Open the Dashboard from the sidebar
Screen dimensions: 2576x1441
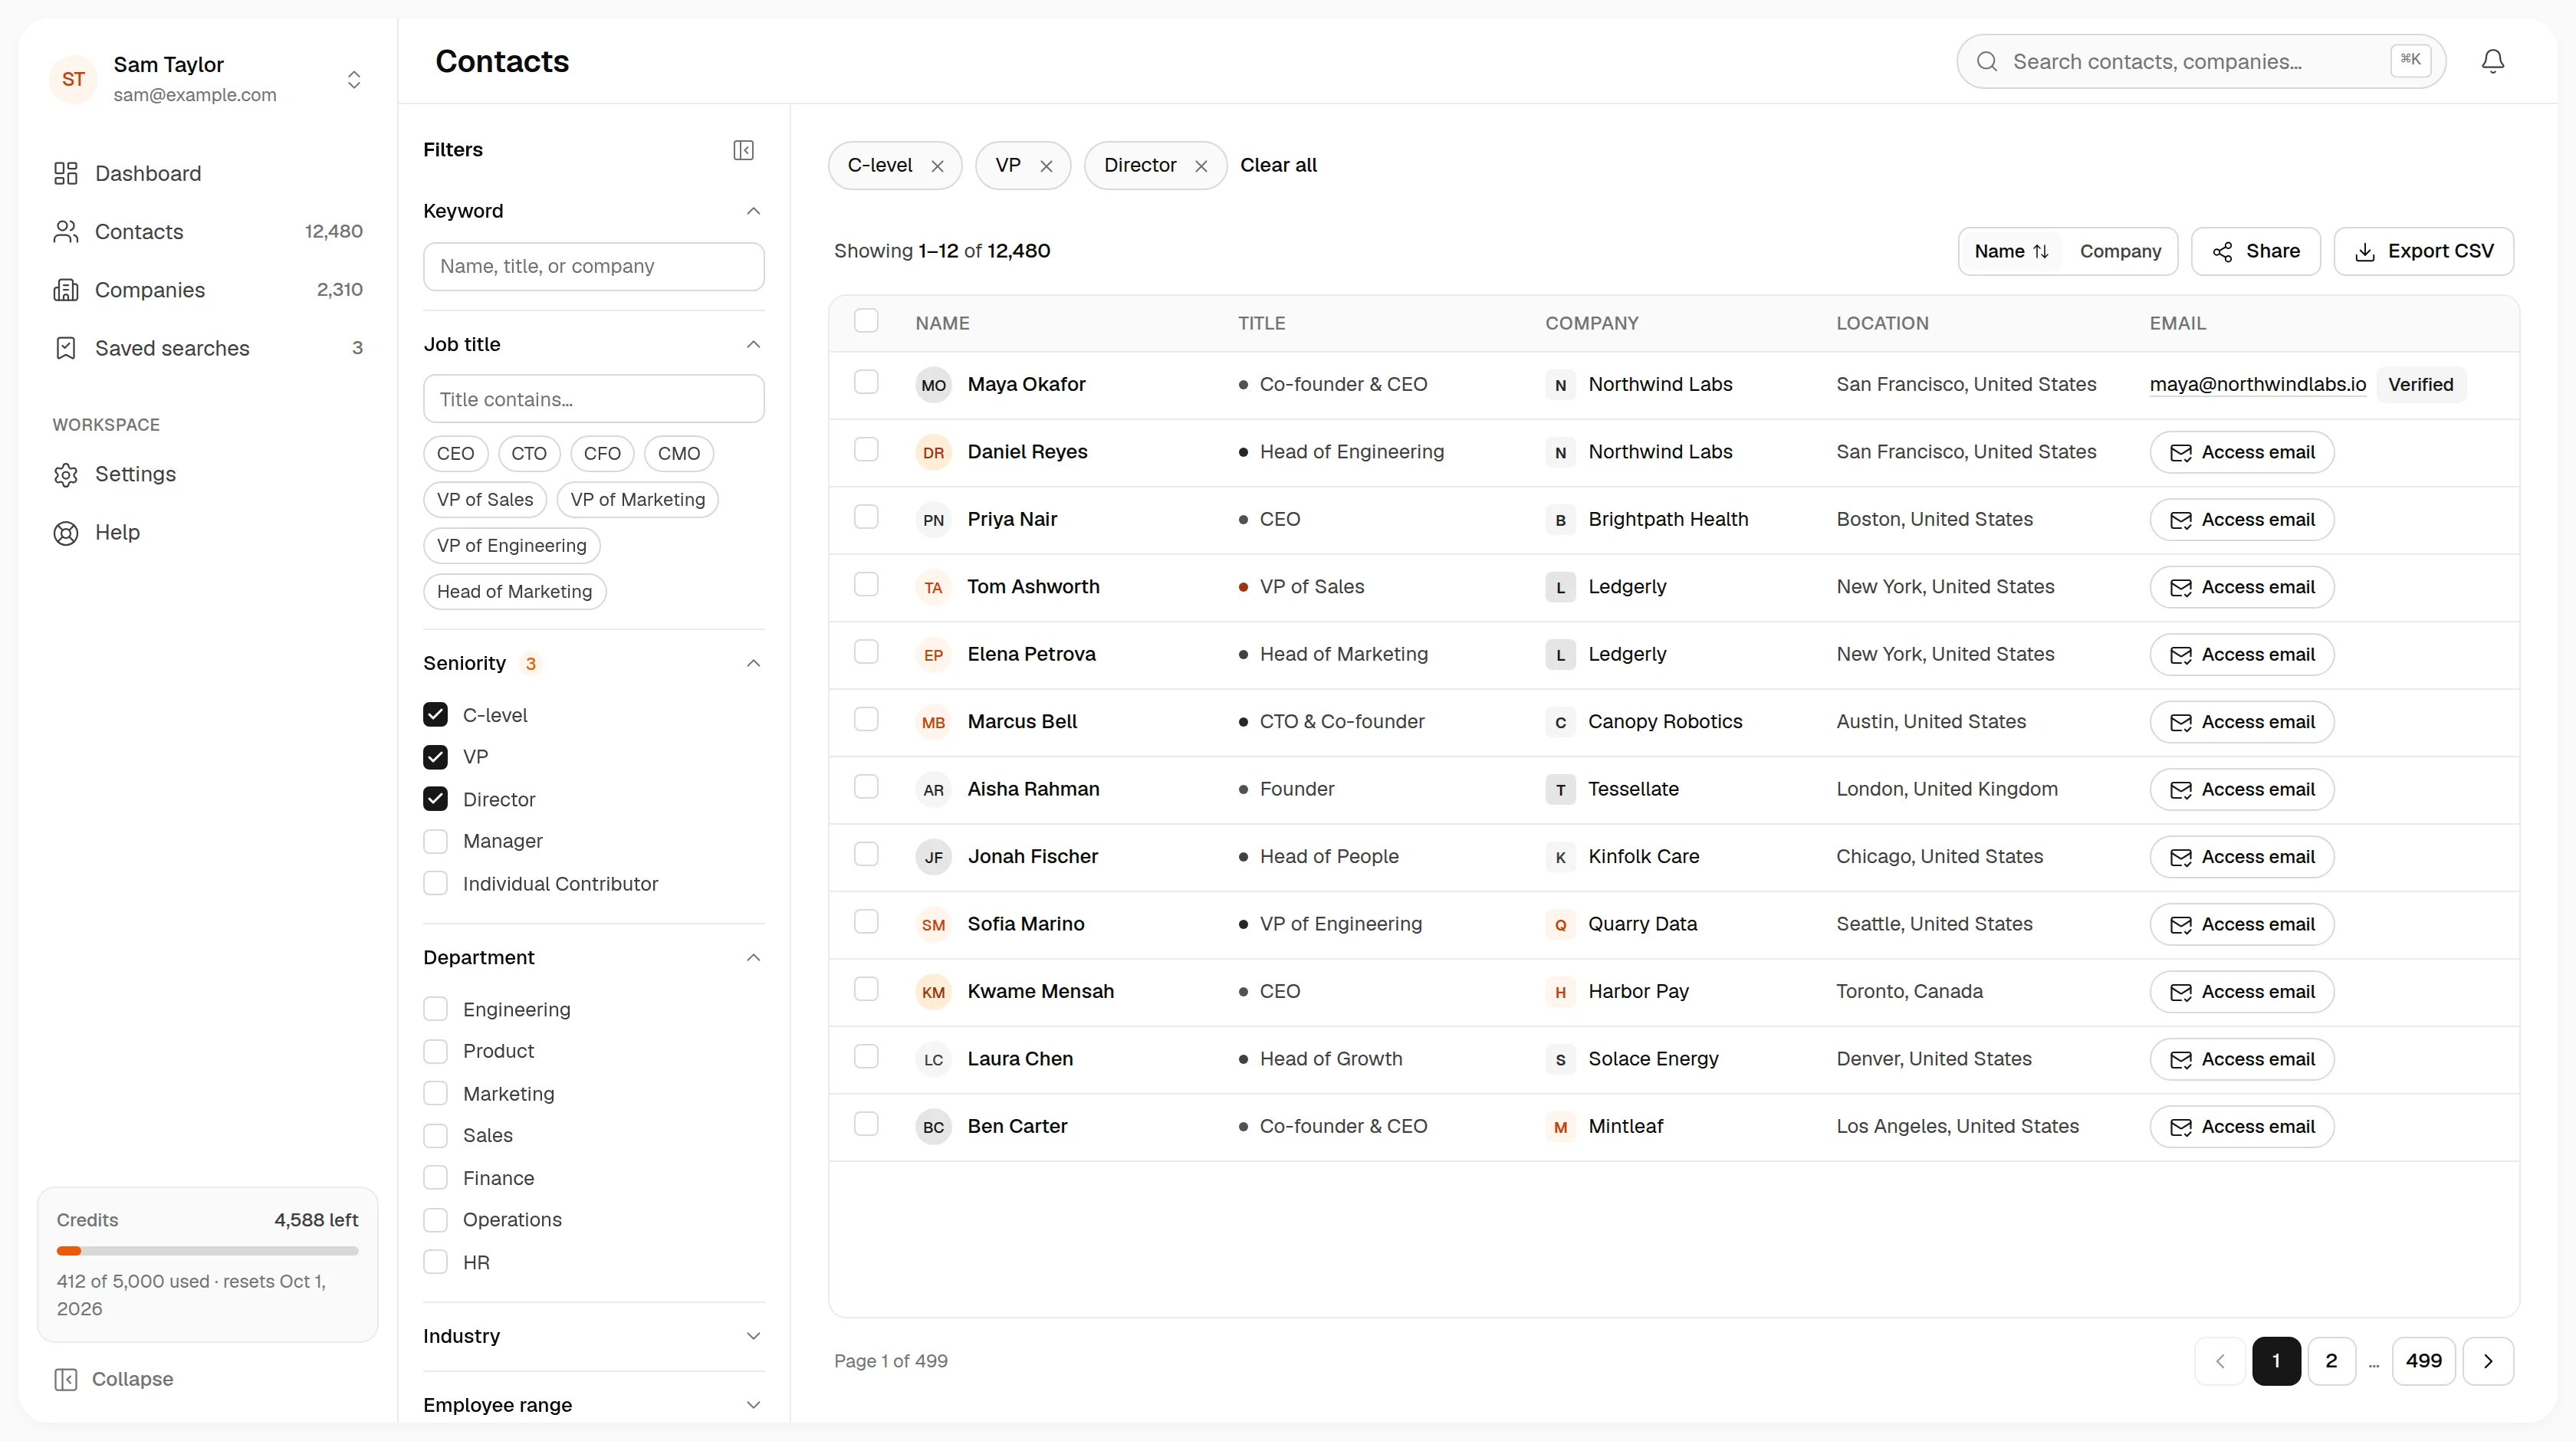tap(208, 174)
